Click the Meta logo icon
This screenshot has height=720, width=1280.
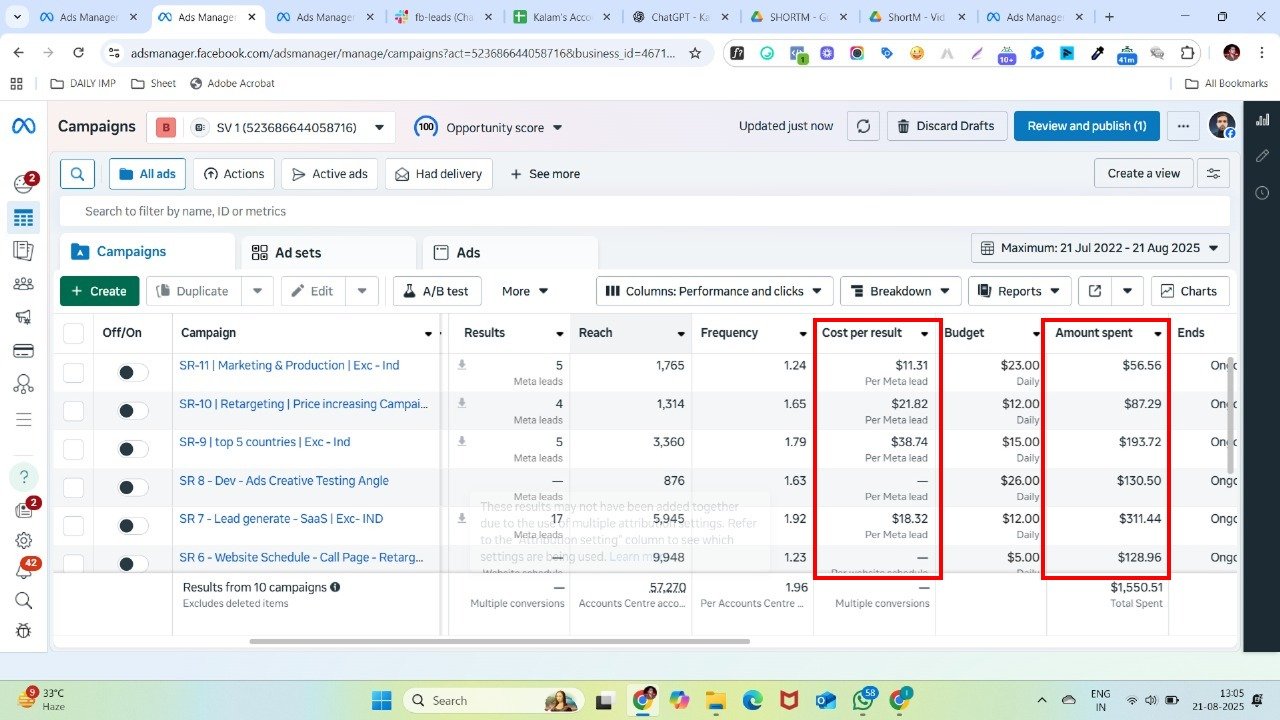[x=23, y=126]
